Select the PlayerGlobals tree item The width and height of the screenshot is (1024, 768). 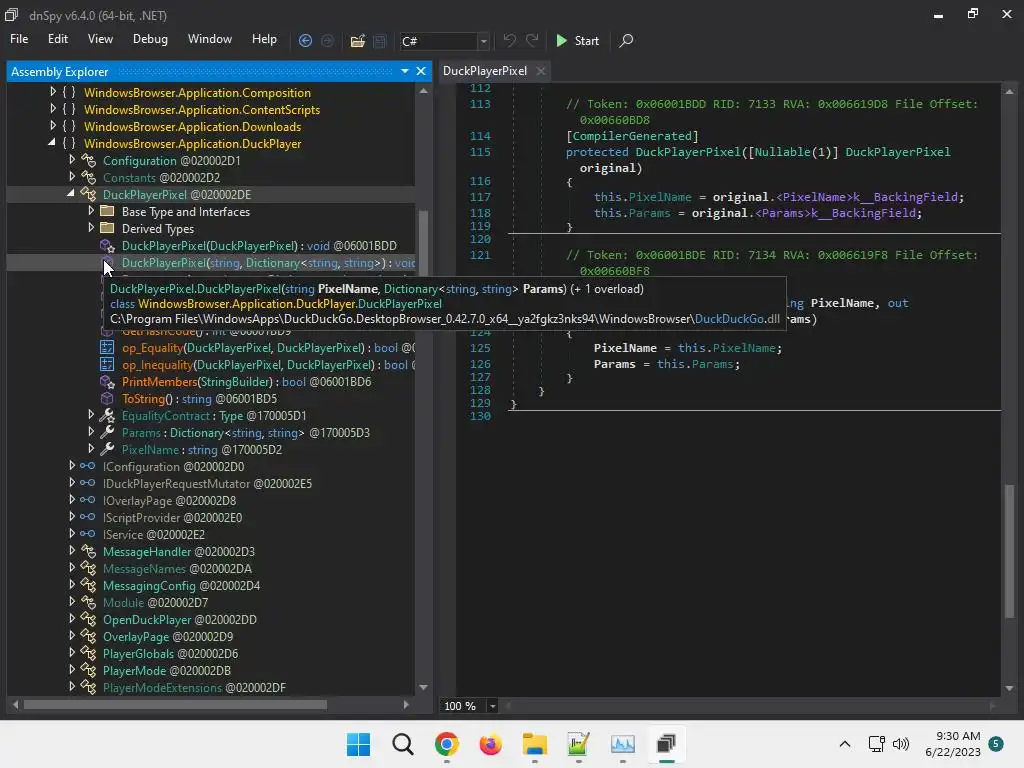pyautogui.click(x=170, y=653)
